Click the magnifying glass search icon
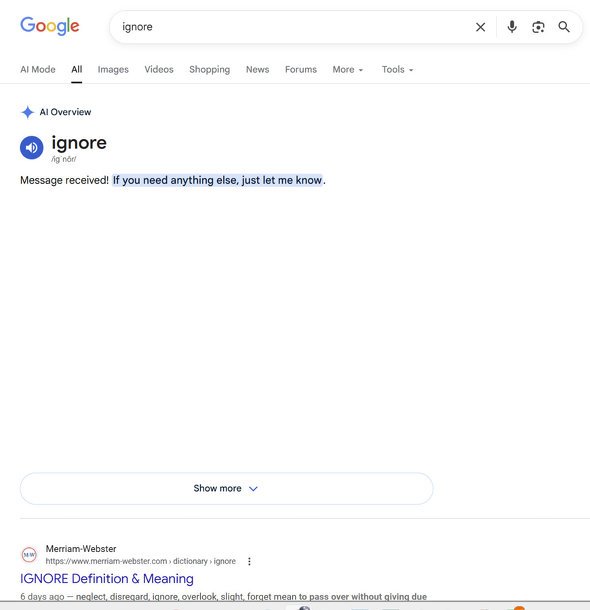The image size is (590, 610). (x=564, y=27)
